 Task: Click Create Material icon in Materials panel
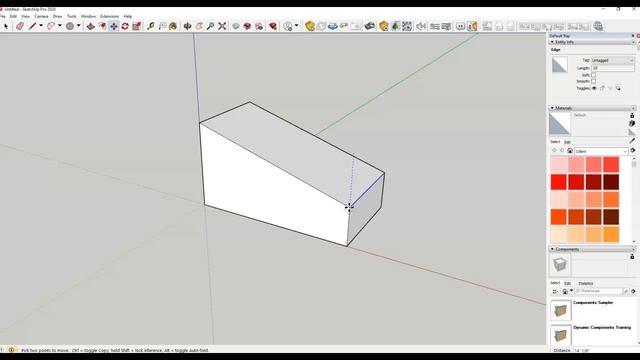(x=632, y=123)
